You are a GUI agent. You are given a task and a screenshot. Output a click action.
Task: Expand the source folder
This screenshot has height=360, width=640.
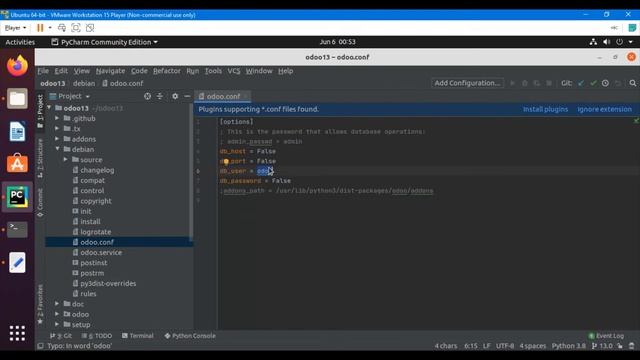point(65,160)
